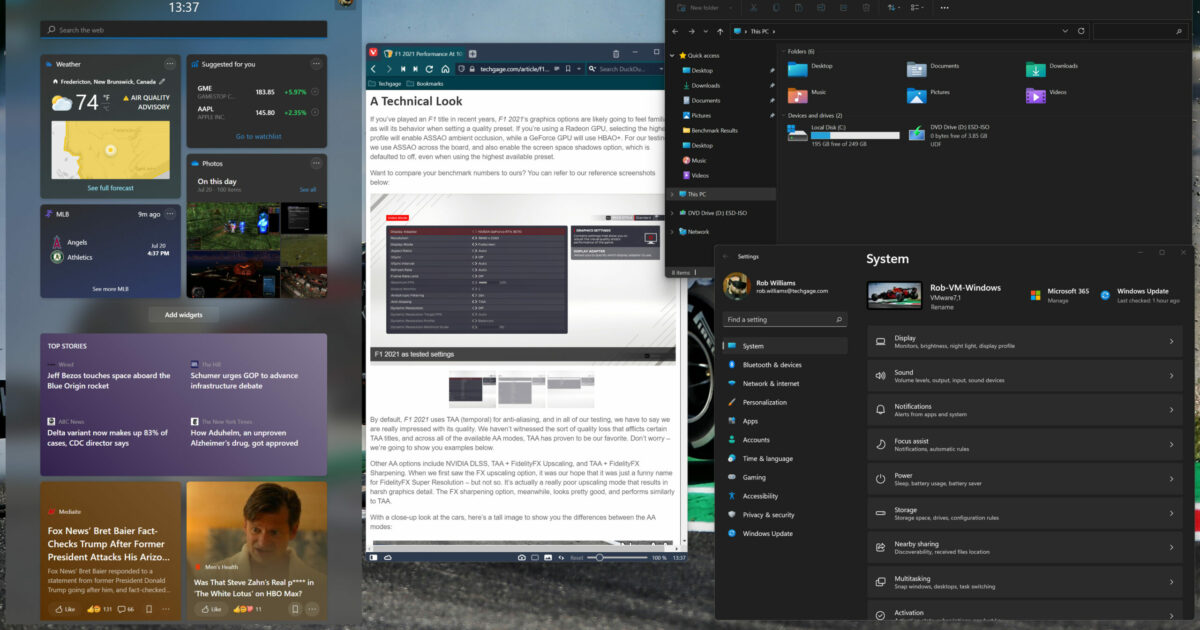The width and height of the screenshot is (1200, 630).
Task: Click the Add widgets button
Action: pos(183,314)
